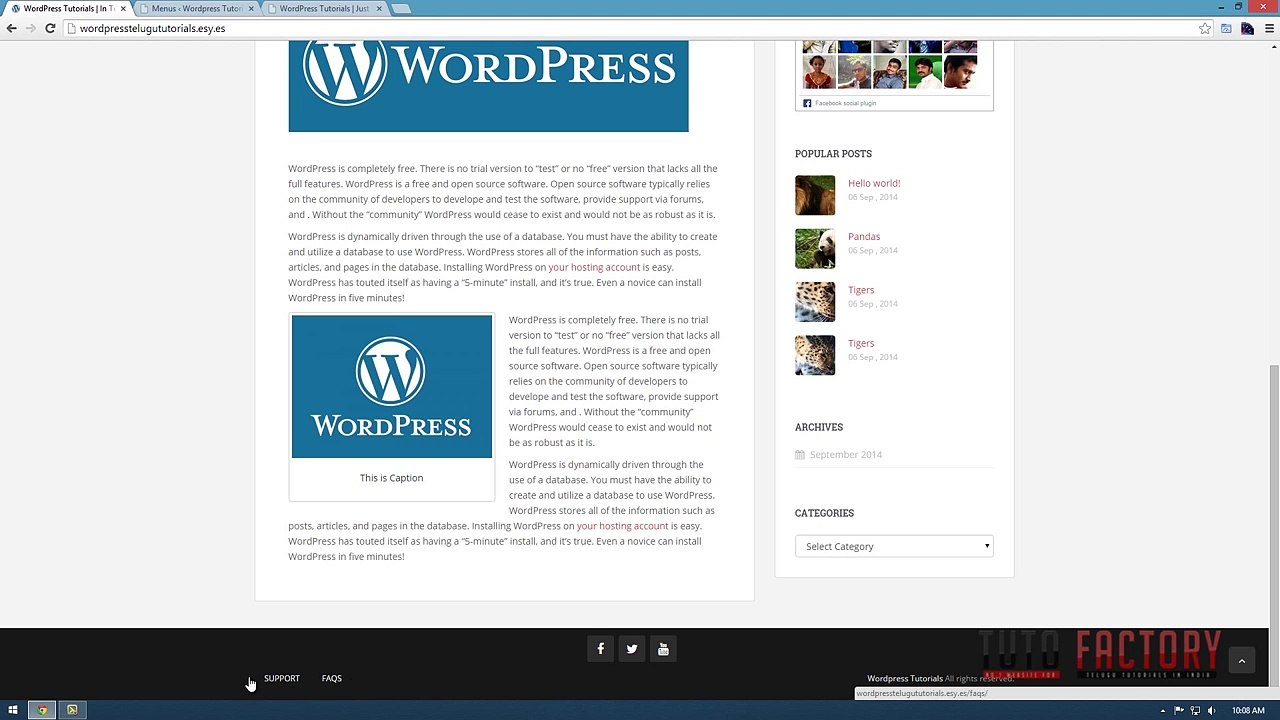
Task: Click the WordPress image with caption
Action: (392, 387)
